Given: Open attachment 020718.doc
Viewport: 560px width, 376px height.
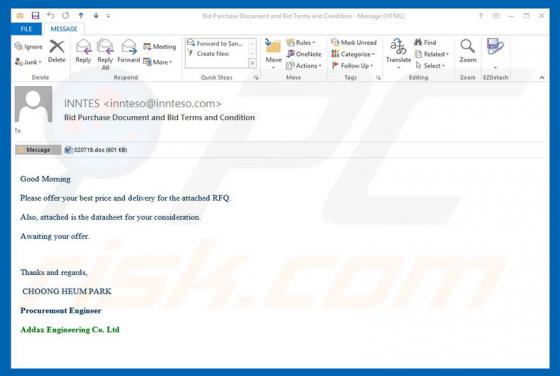Looking at the screenshot, I should click(96, 150).
